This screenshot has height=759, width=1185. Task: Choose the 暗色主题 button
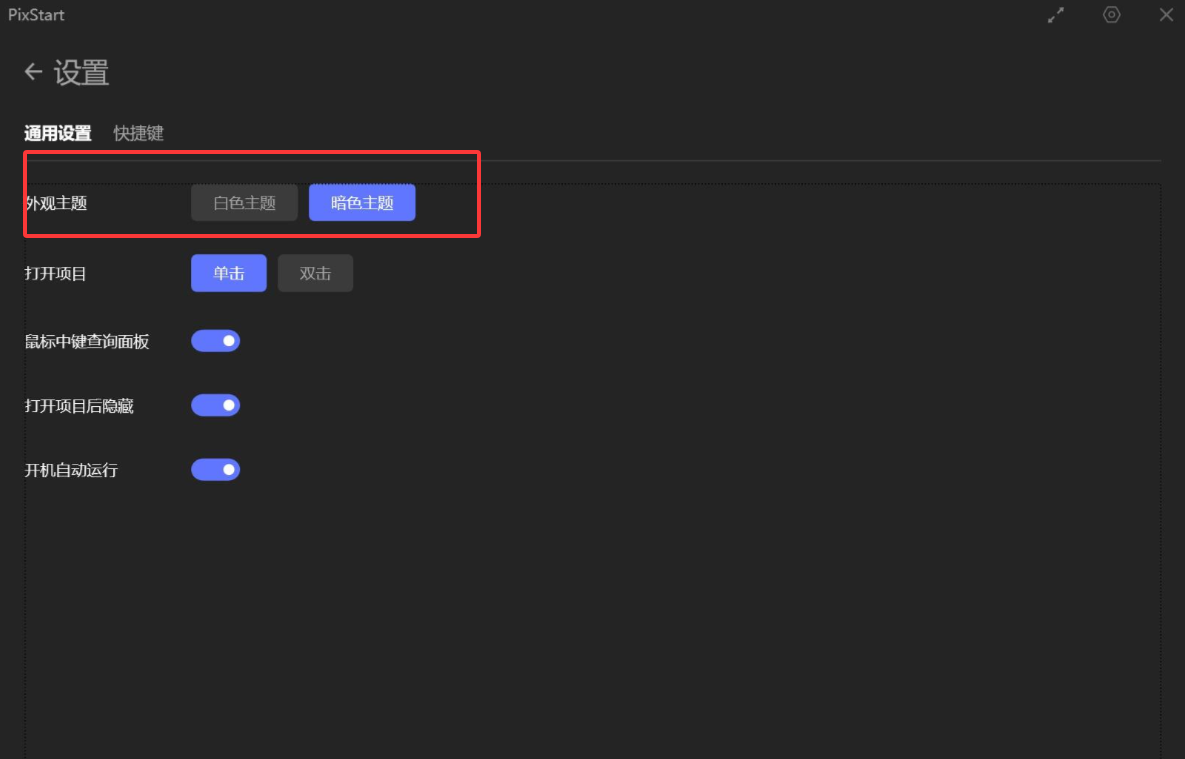pyautogui.click(x=362, y=203)
